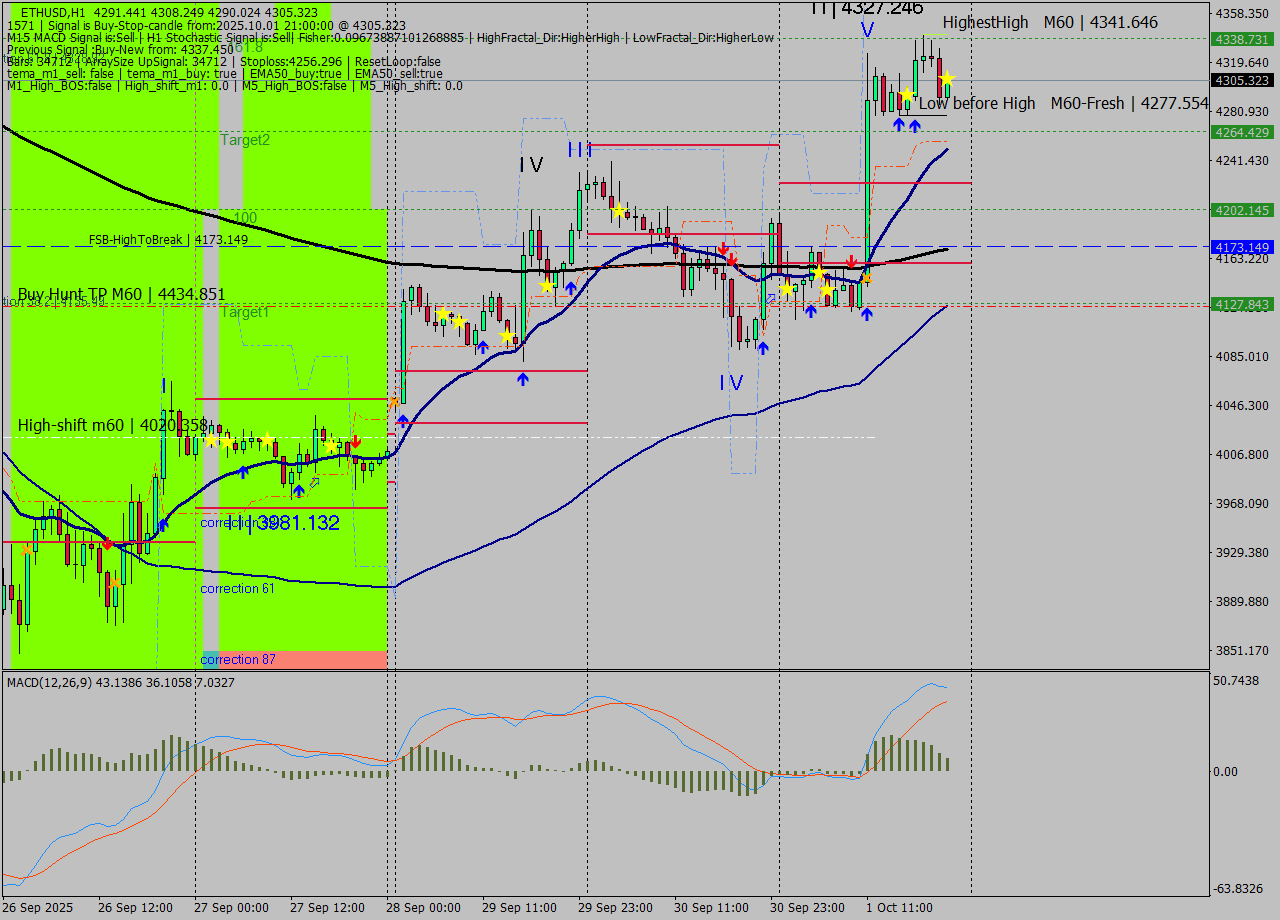Select the thick red down arrow at the 4173 resistance

[x=725, y=248]
